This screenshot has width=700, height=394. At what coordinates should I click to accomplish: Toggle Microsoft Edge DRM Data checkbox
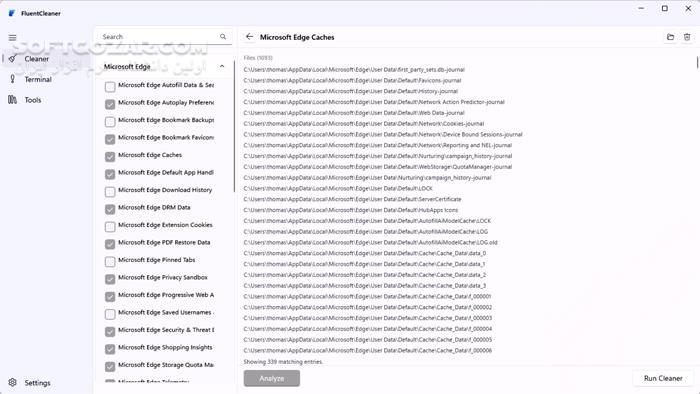pos(110,209)
